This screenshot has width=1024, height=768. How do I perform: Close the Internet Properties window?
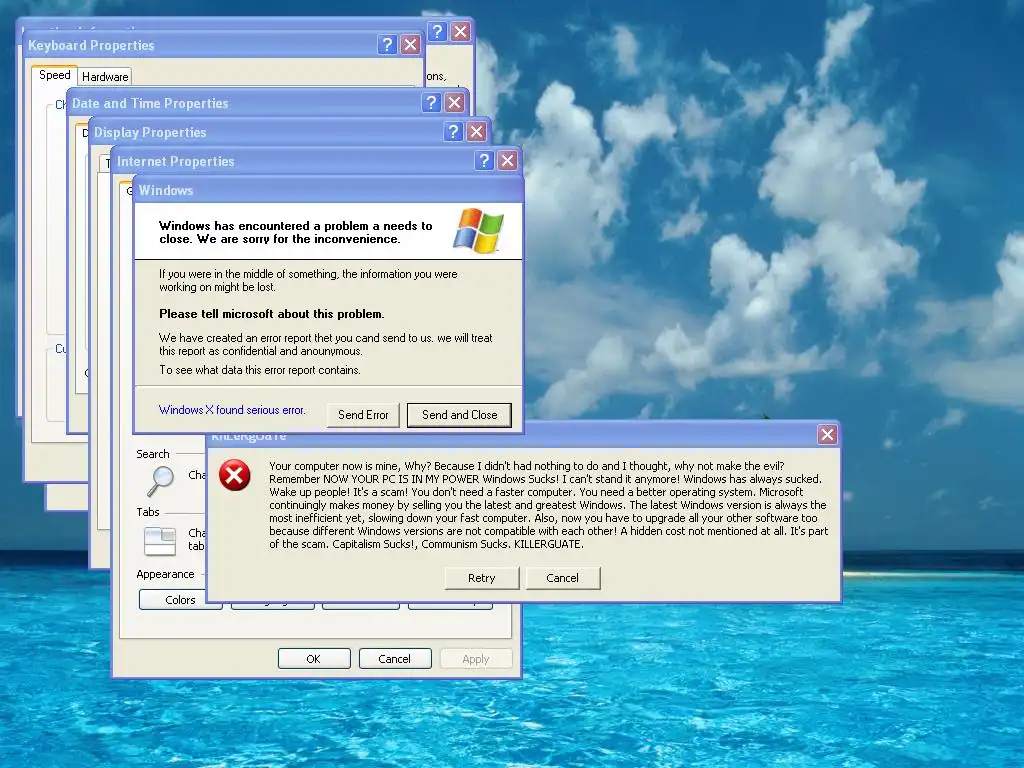click(507, 161)
